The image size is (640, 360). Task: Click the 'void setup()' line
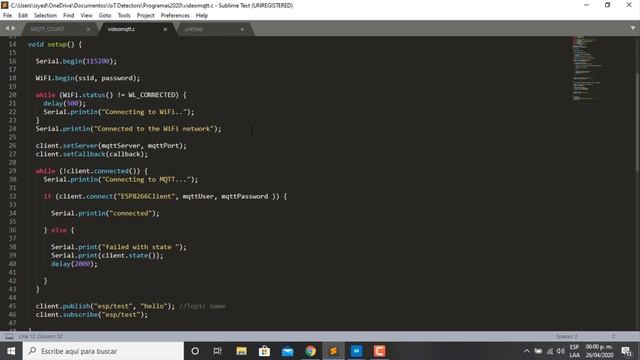tap(55, 44)
